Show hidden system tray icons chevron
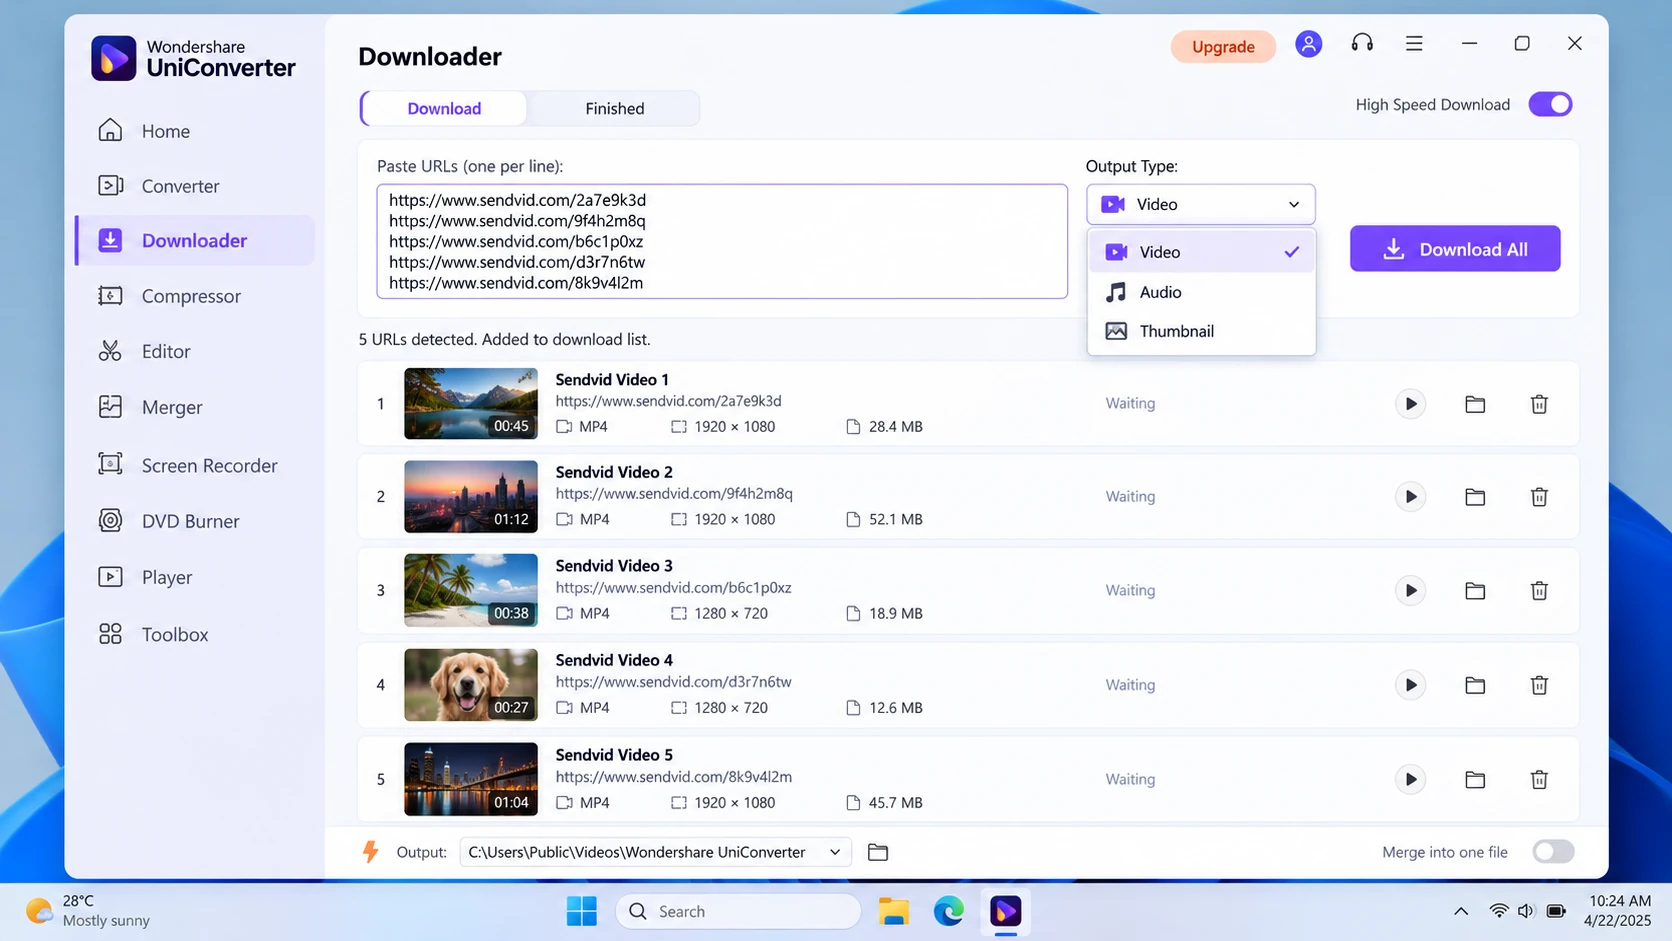Screen dimensions: 1672x941 point(1461,911)
